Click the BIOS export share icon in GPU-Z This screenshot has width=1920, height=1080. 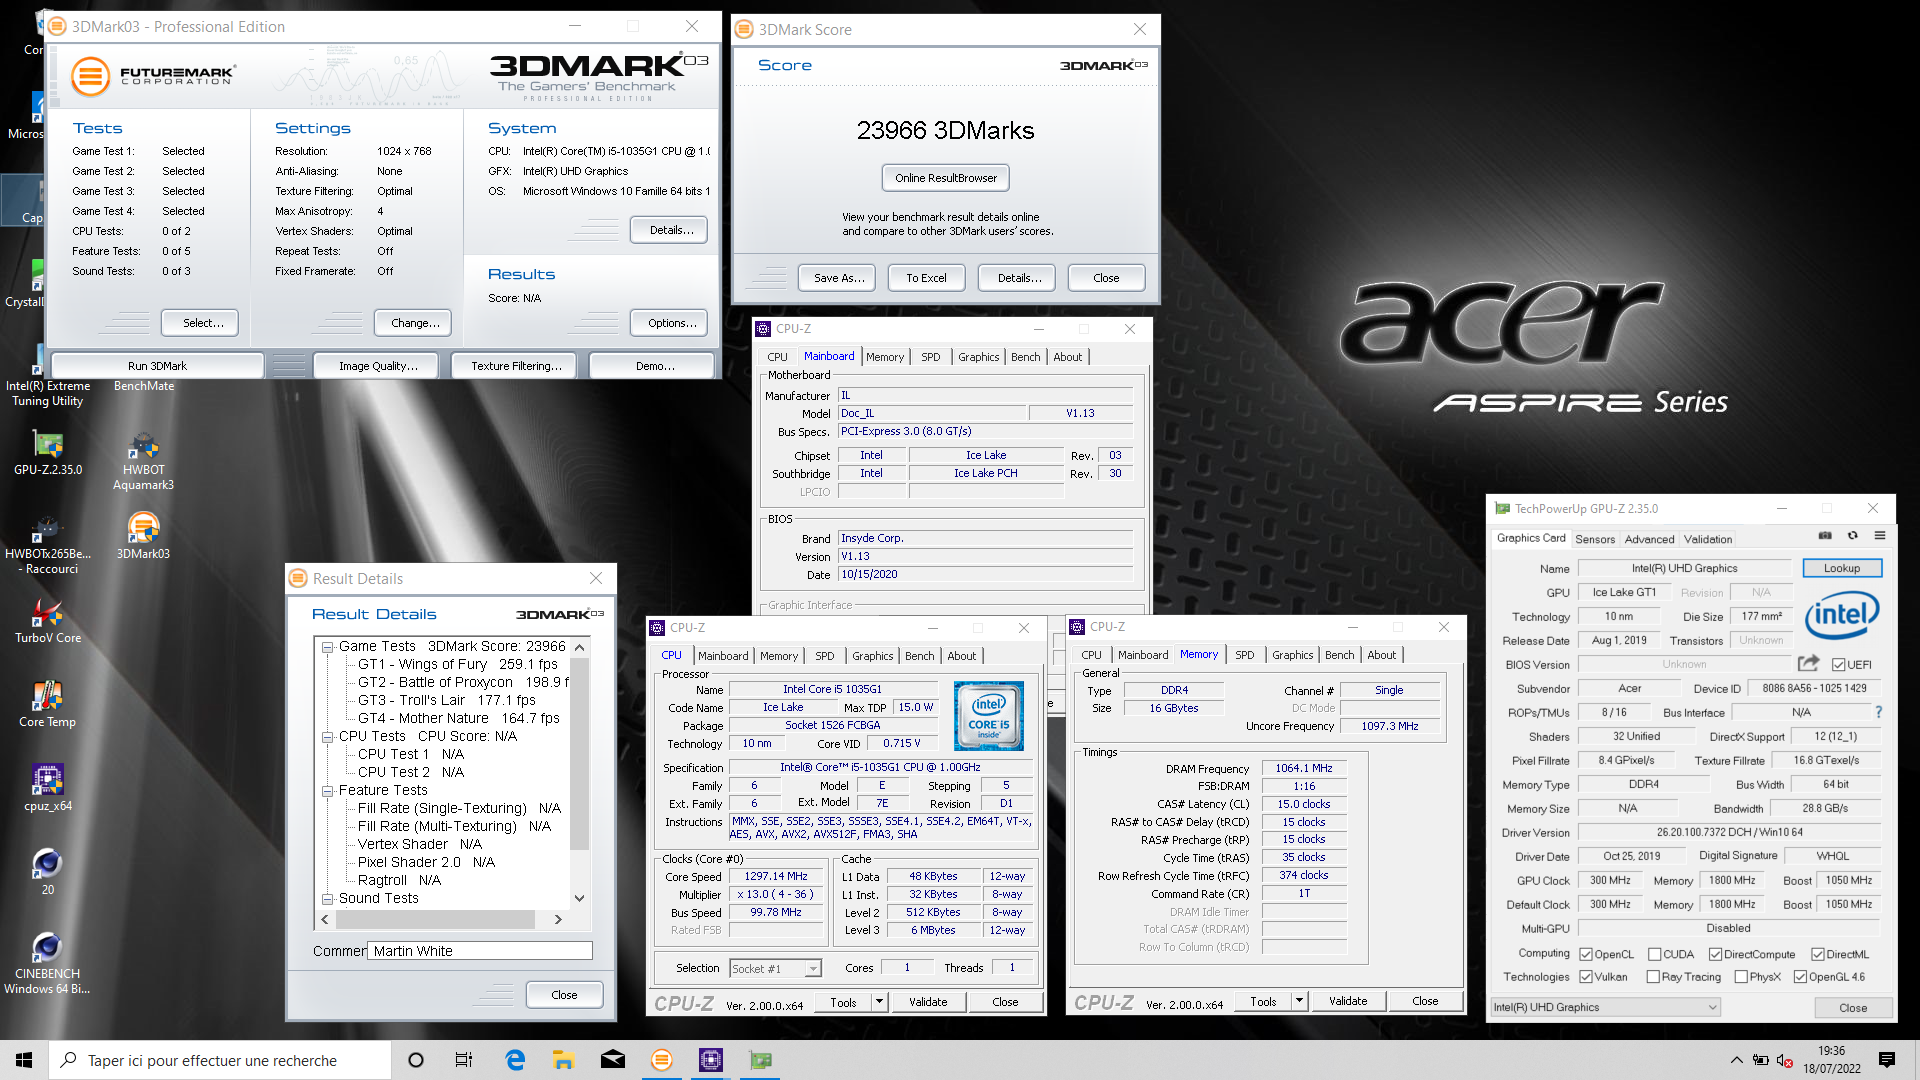click(x=1808, y=663)
